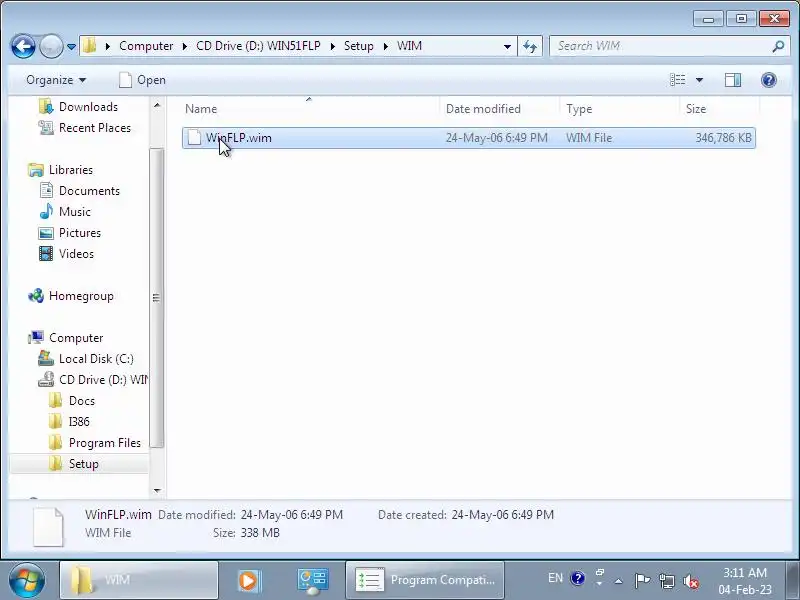The width and height of the screenshot is (800, 600).
Task: Select Computer in the address breadcrumb
Action: tap(146, 46)
